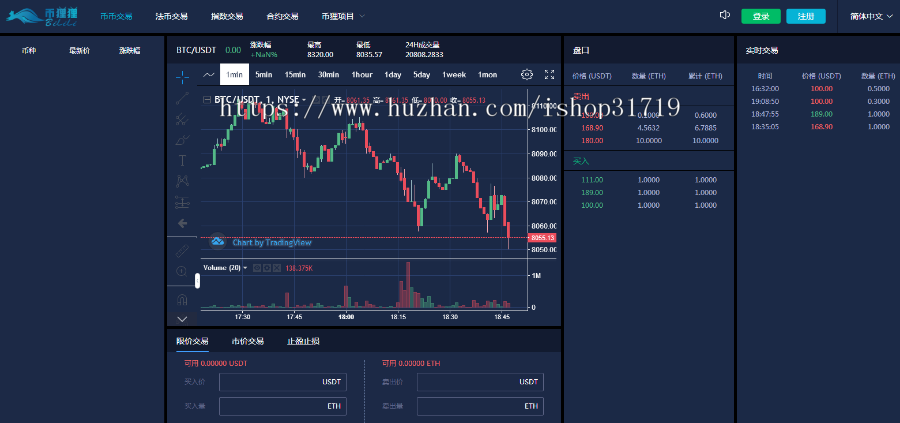
Task: Expand more tools with bottom chevron
Action: pyautogui.click(x=183, y=319)
